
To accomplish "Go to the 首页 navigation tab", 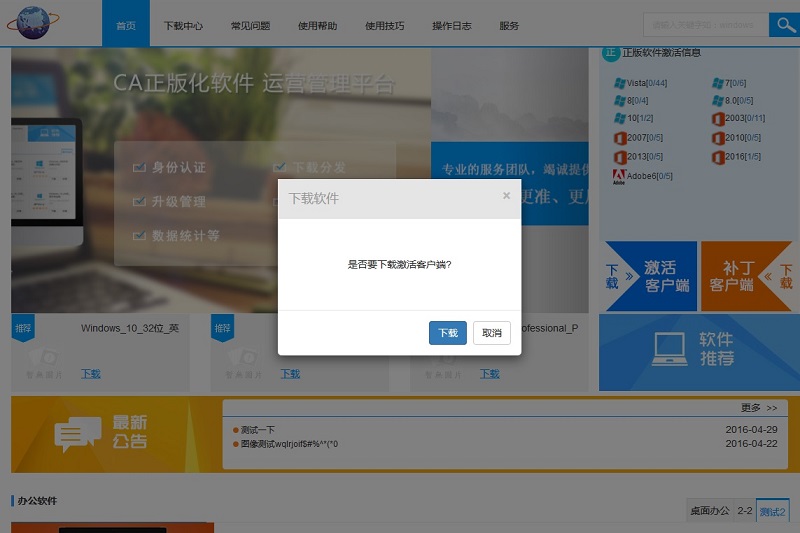I will pyautogui.click(x=126, y=26).
